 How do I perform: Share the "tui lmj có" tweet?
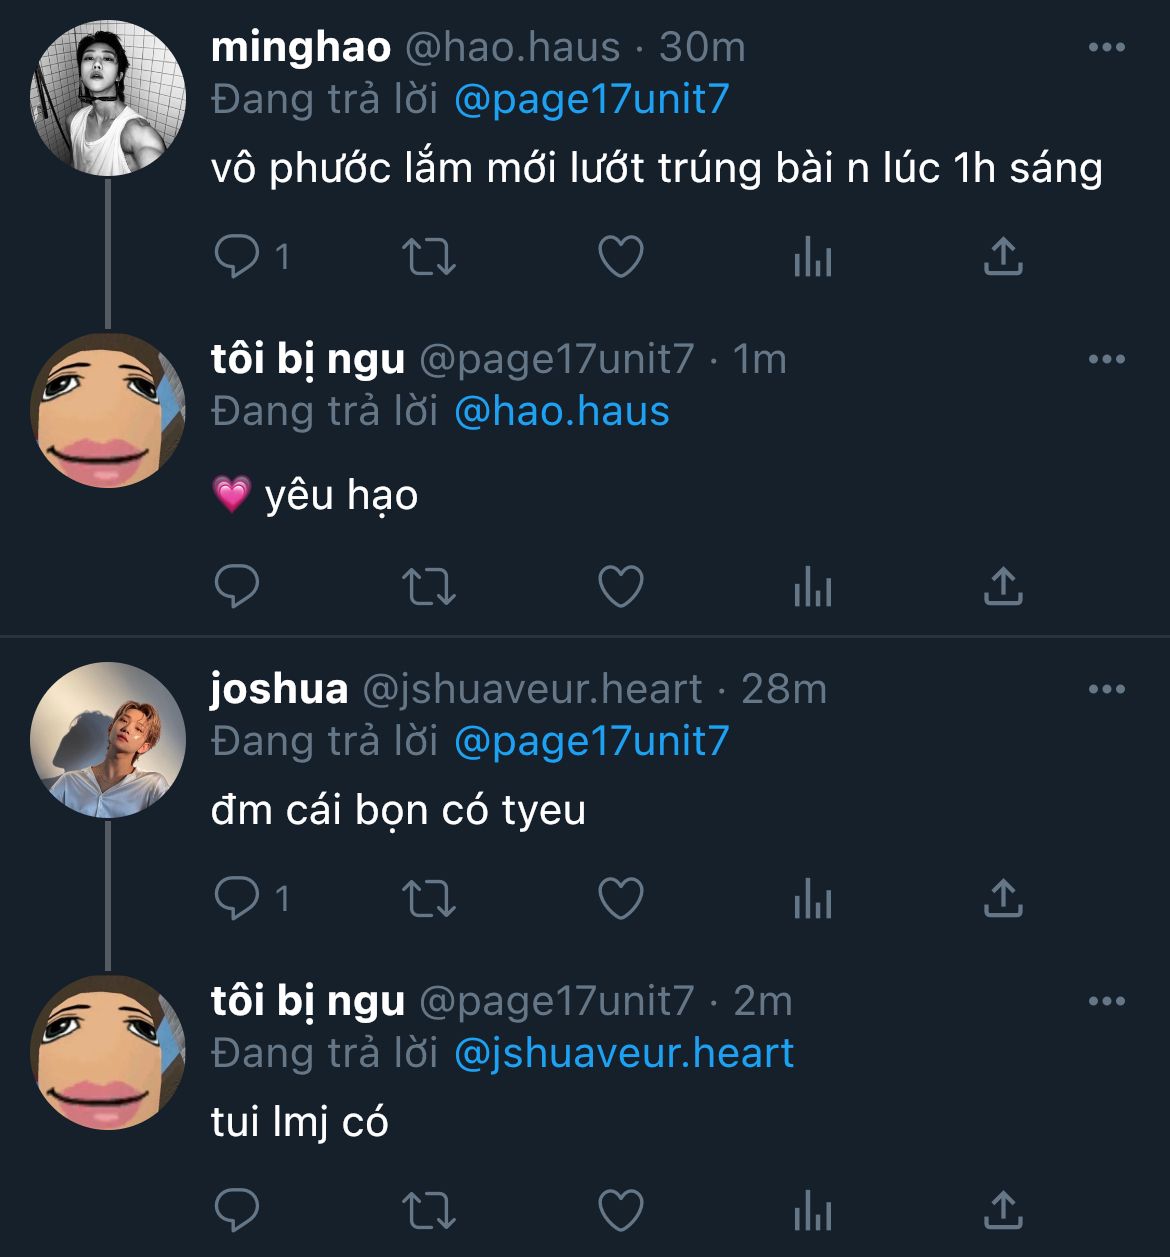pyautogui.click(x=1003, y=1210)
